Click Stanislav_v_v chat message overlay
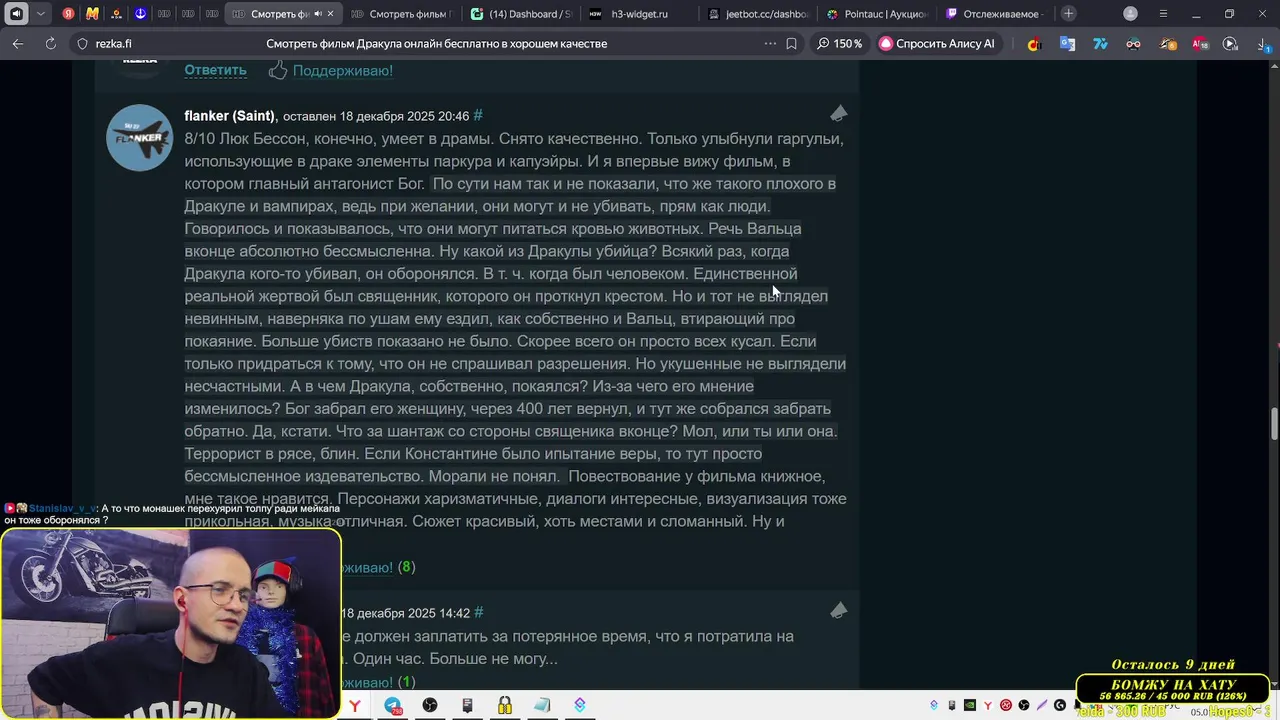Screen dimensions: 1280x720 click(x=172, y=514)
